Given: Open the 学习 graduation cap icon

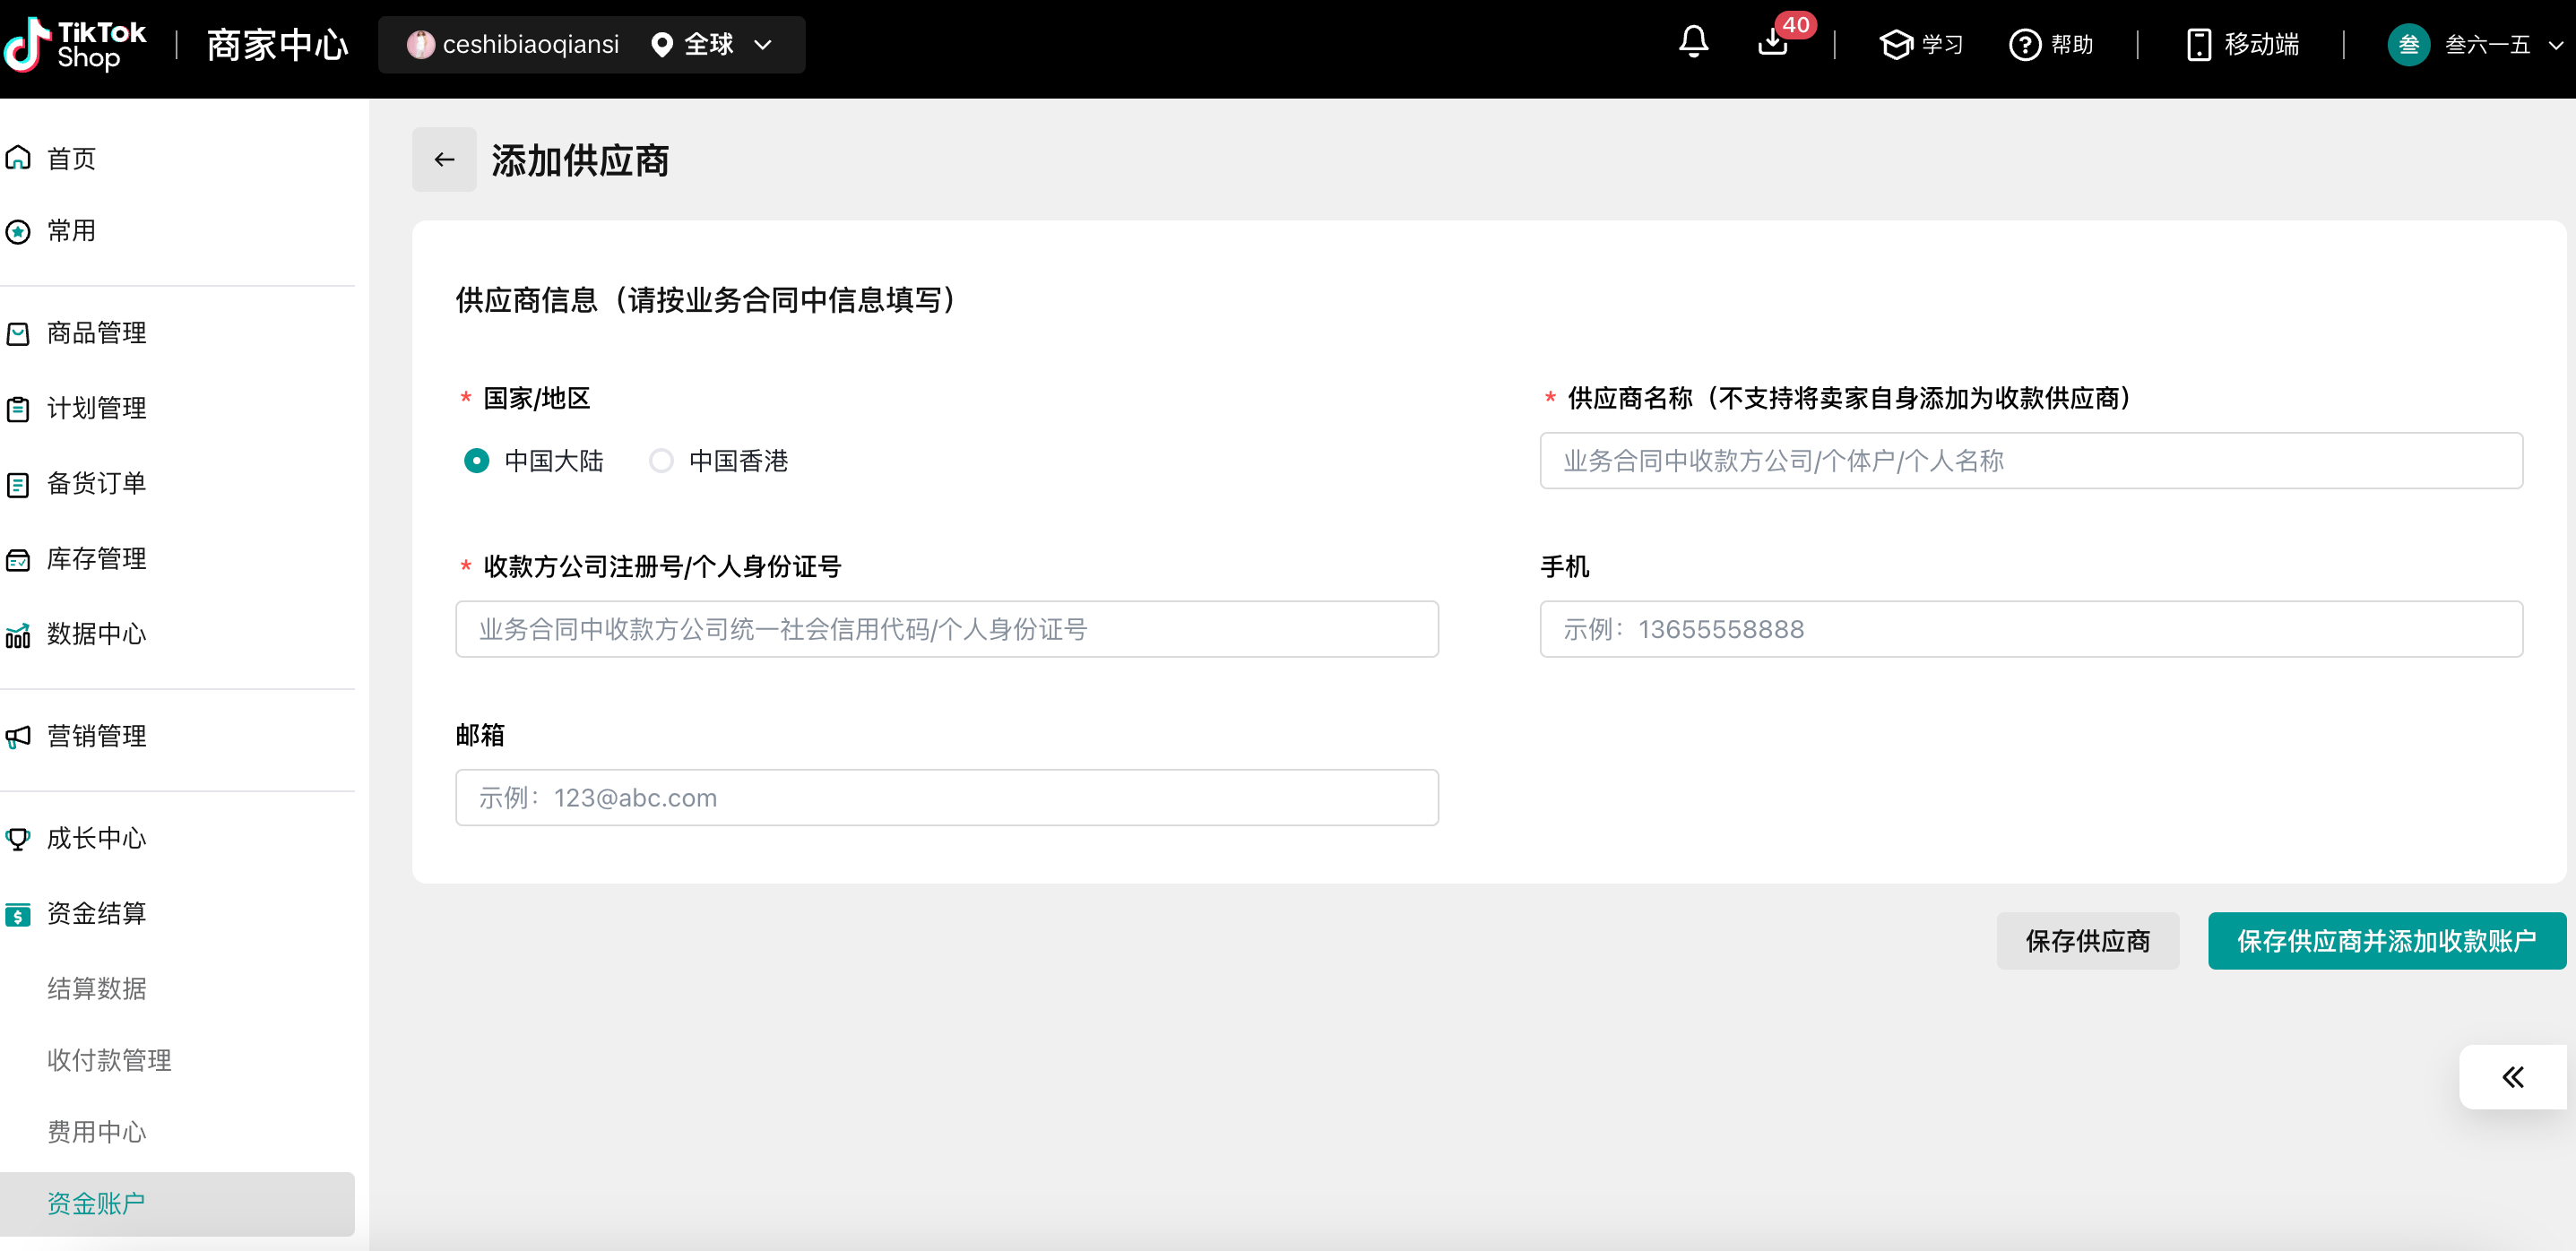Looking at the screenshot, I should (x=1895, y=45).
